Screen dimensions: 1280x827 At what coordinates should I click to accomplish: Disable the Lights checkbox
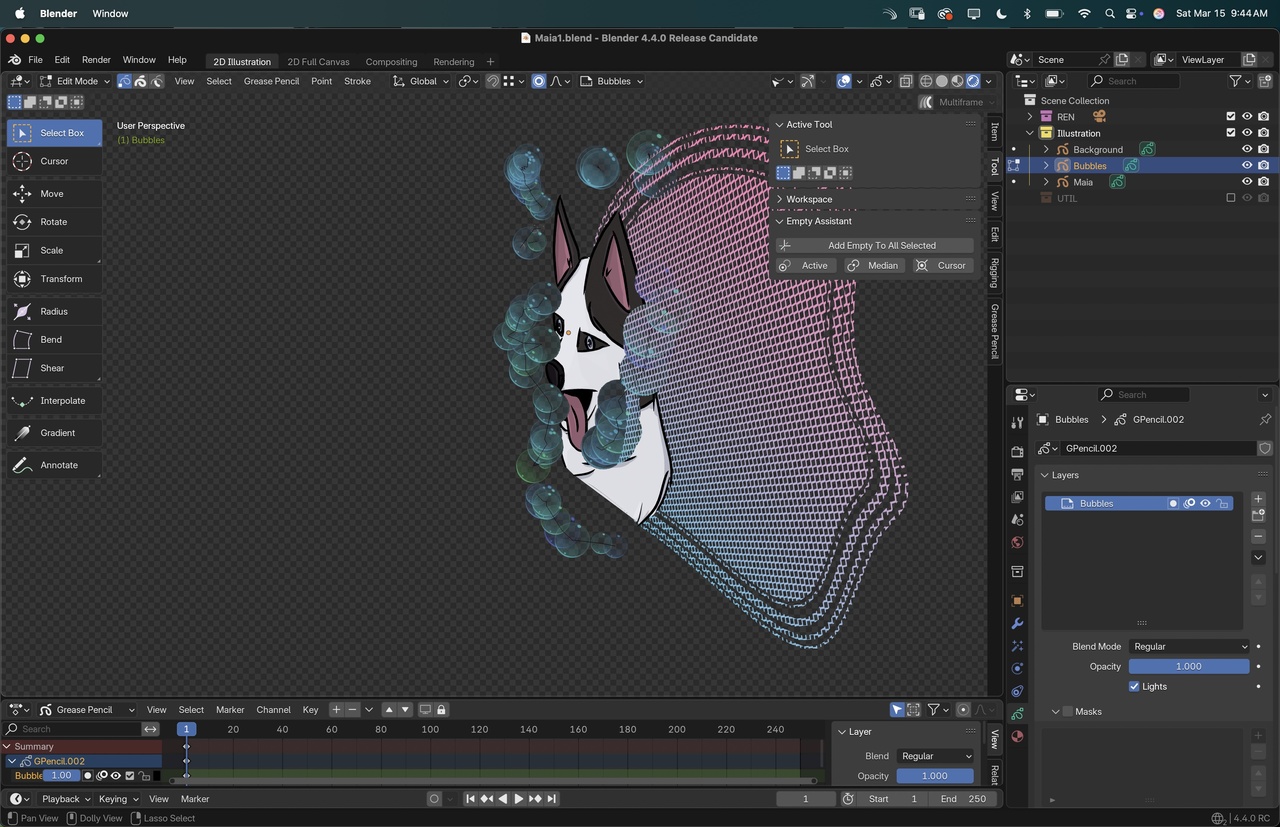[x=1134, y=687]
